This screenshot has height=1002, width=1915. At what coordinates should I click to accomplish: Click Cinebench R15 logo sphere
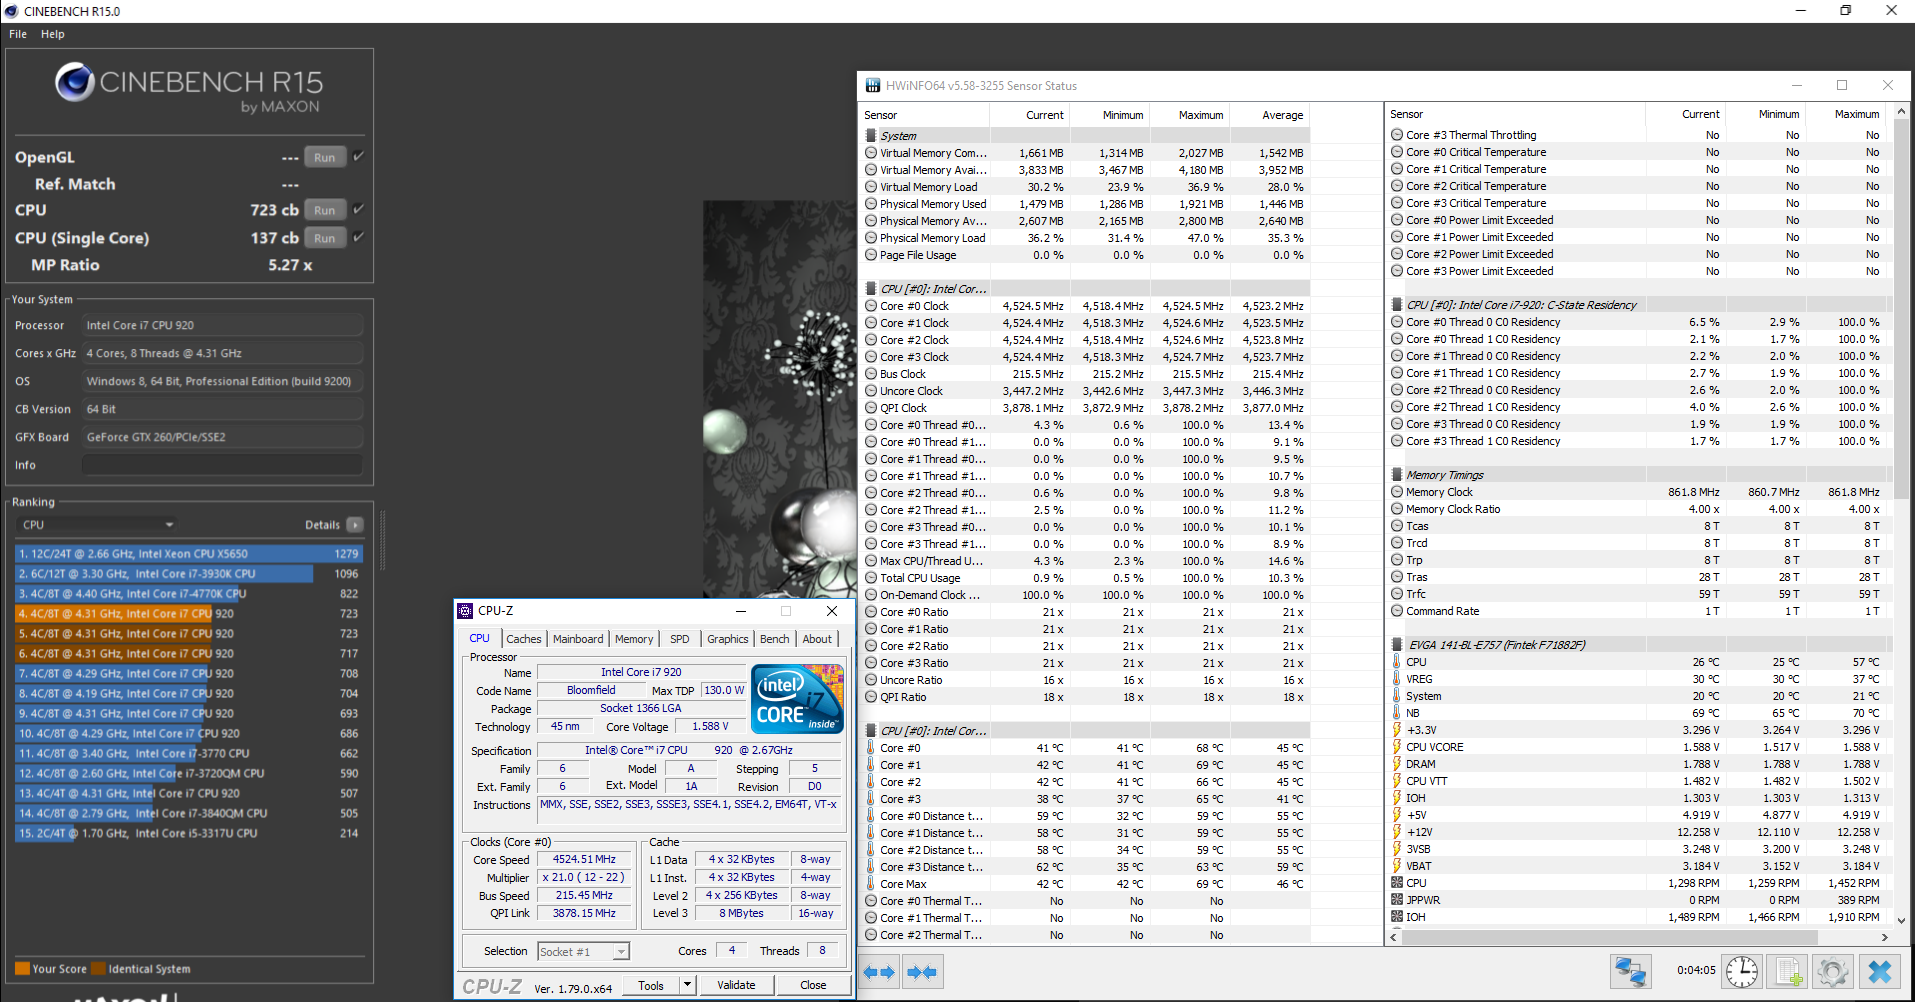tap(74, 82)
